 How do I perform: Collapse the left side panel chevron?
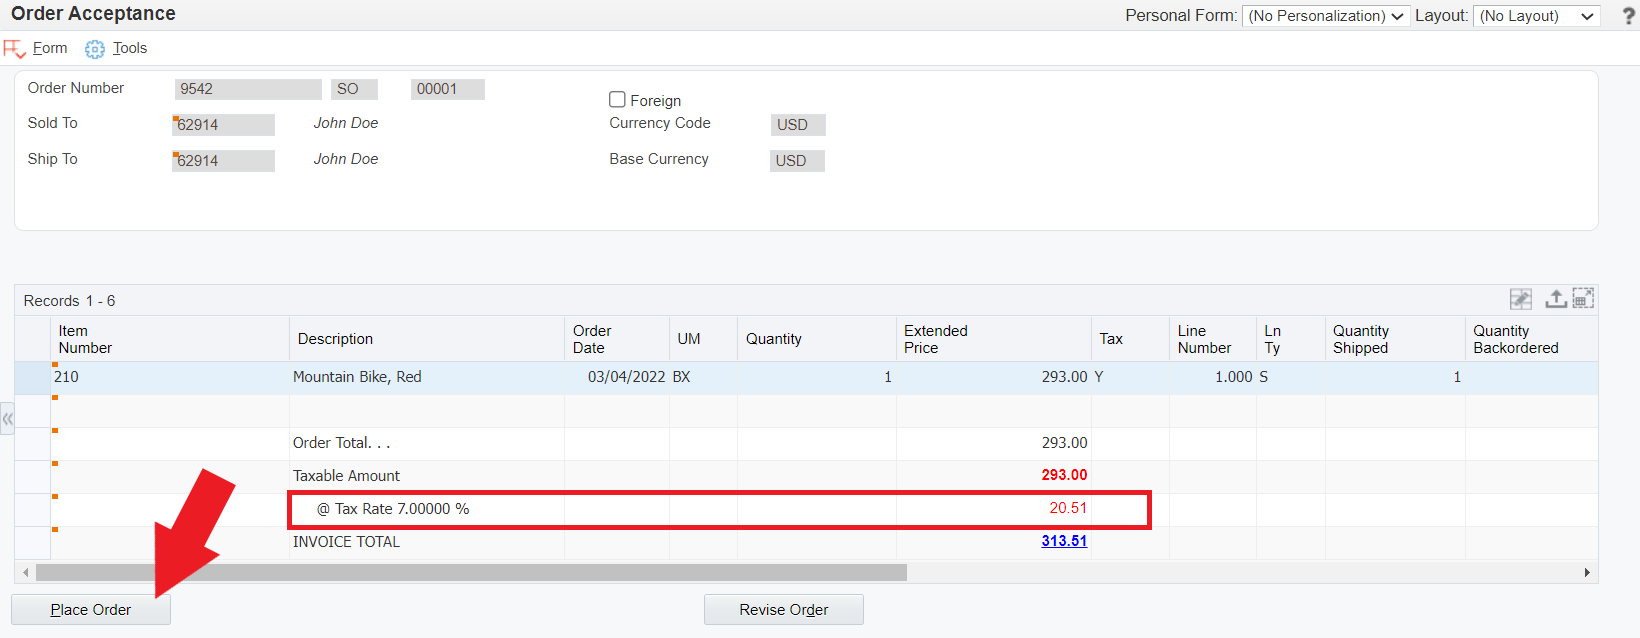pyautogui.click(x=7, y=419)
